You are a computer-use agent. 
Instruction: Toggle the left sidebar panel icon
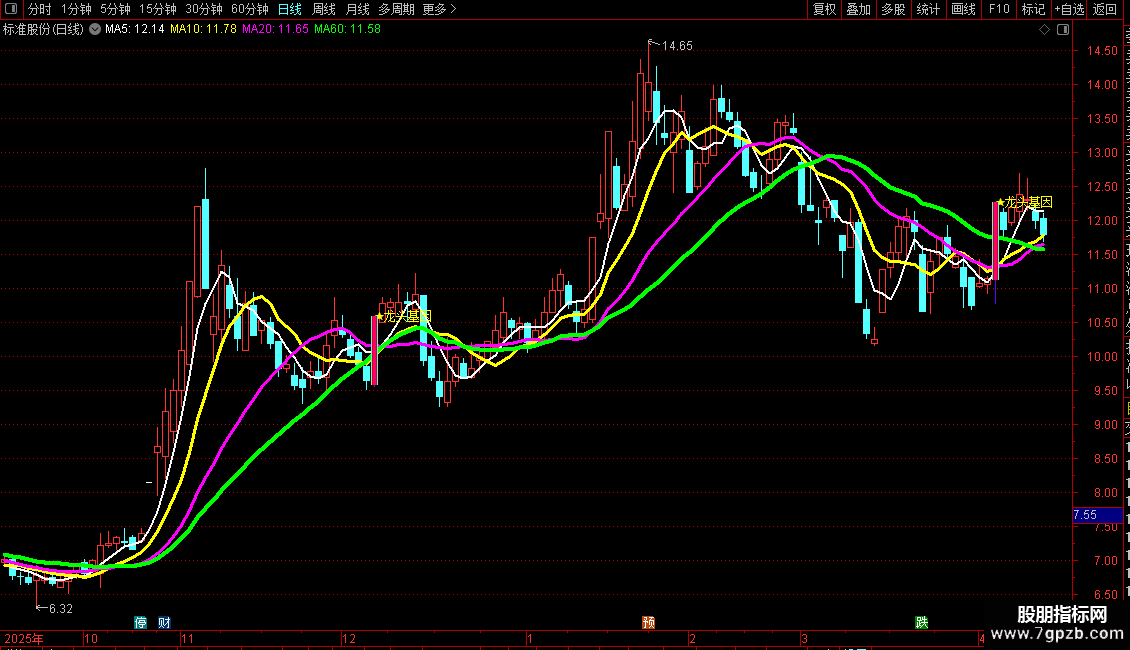point(11,9)
